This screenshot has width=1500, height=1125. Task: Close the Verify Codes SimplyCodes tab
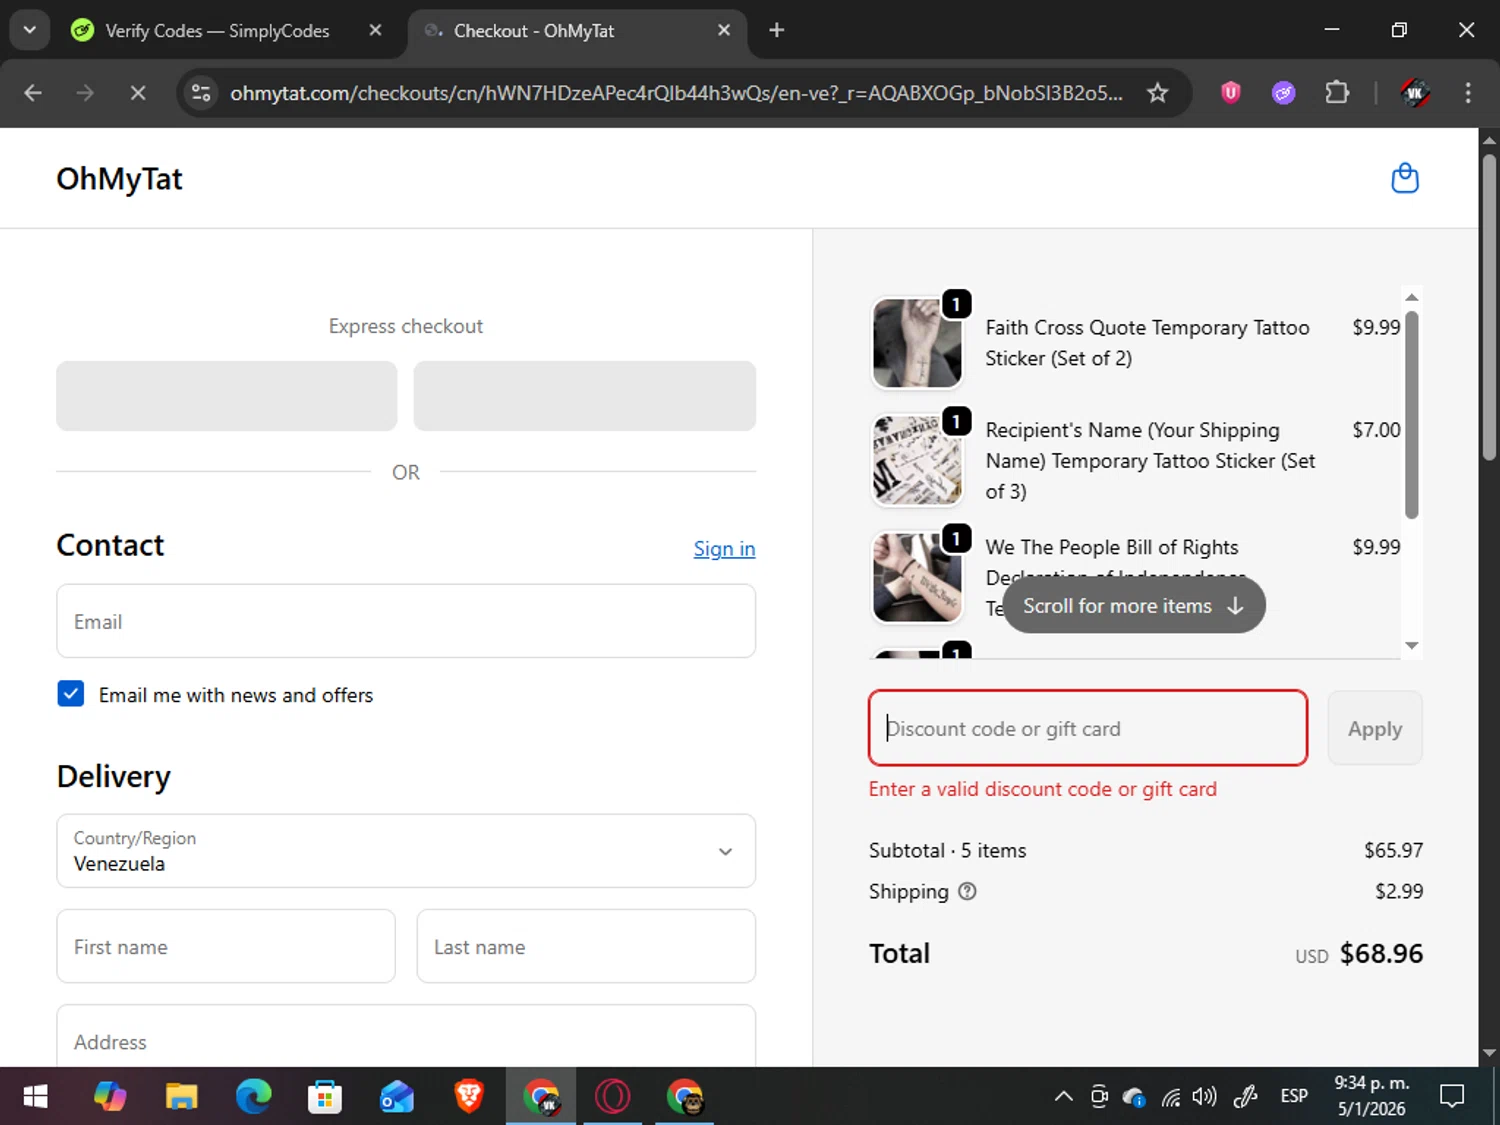[375, 30]
